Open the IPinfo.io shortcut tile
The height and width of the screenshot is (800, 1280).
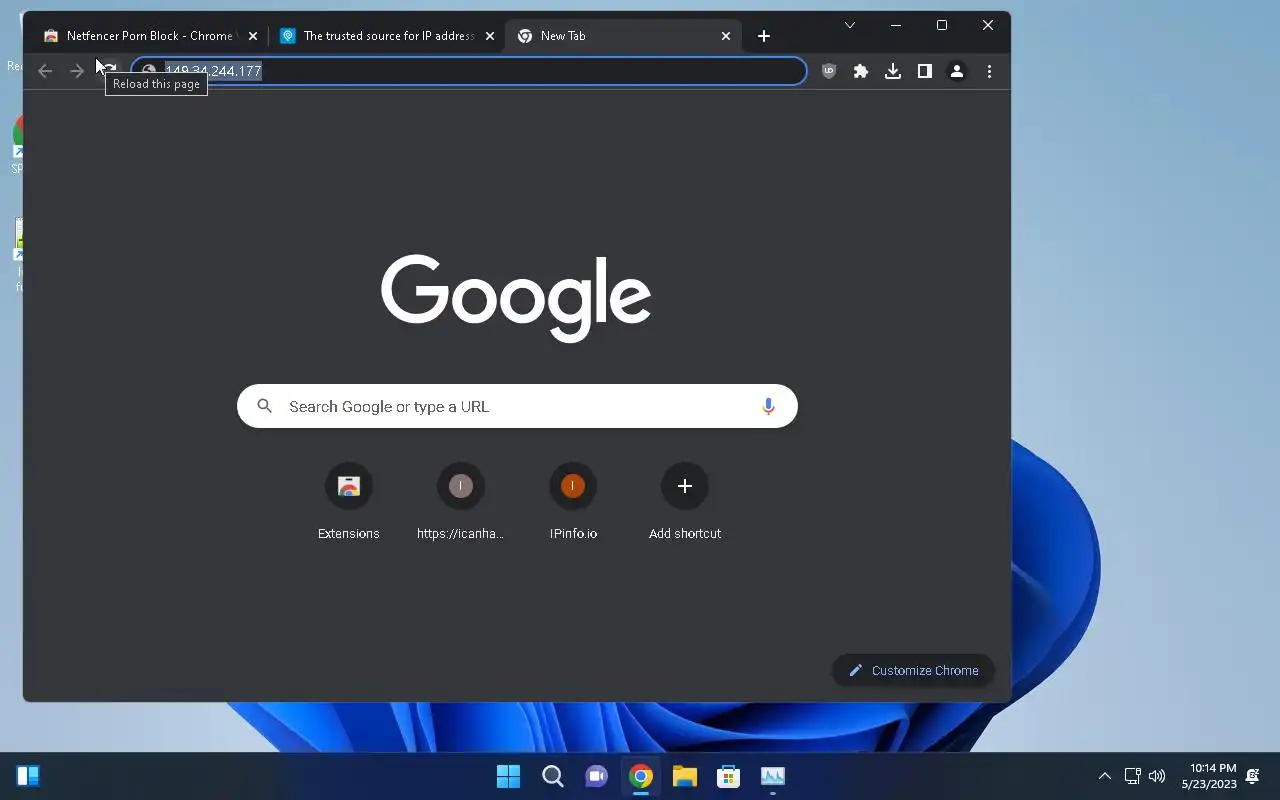pyautogui.click(x=573, y=501)
